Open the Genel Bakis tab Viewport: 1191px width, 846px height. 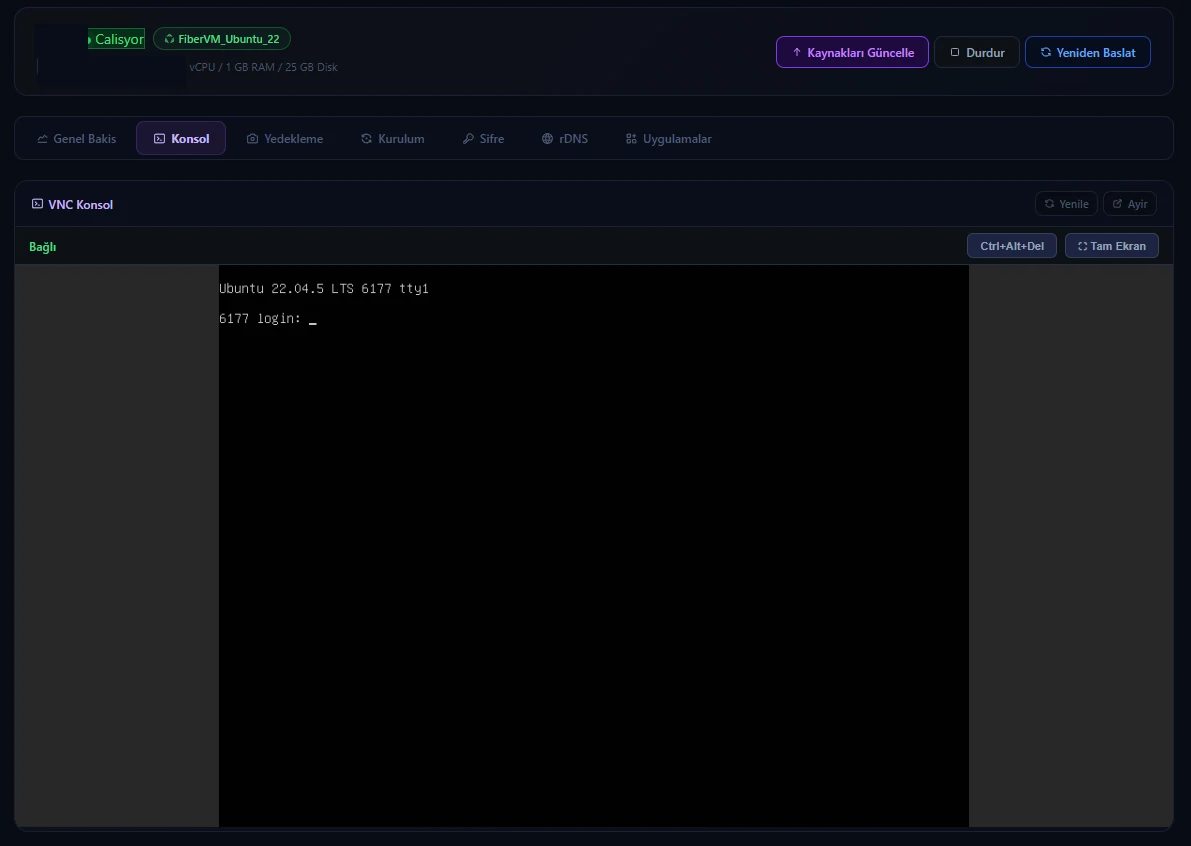(x=77, y=139)
